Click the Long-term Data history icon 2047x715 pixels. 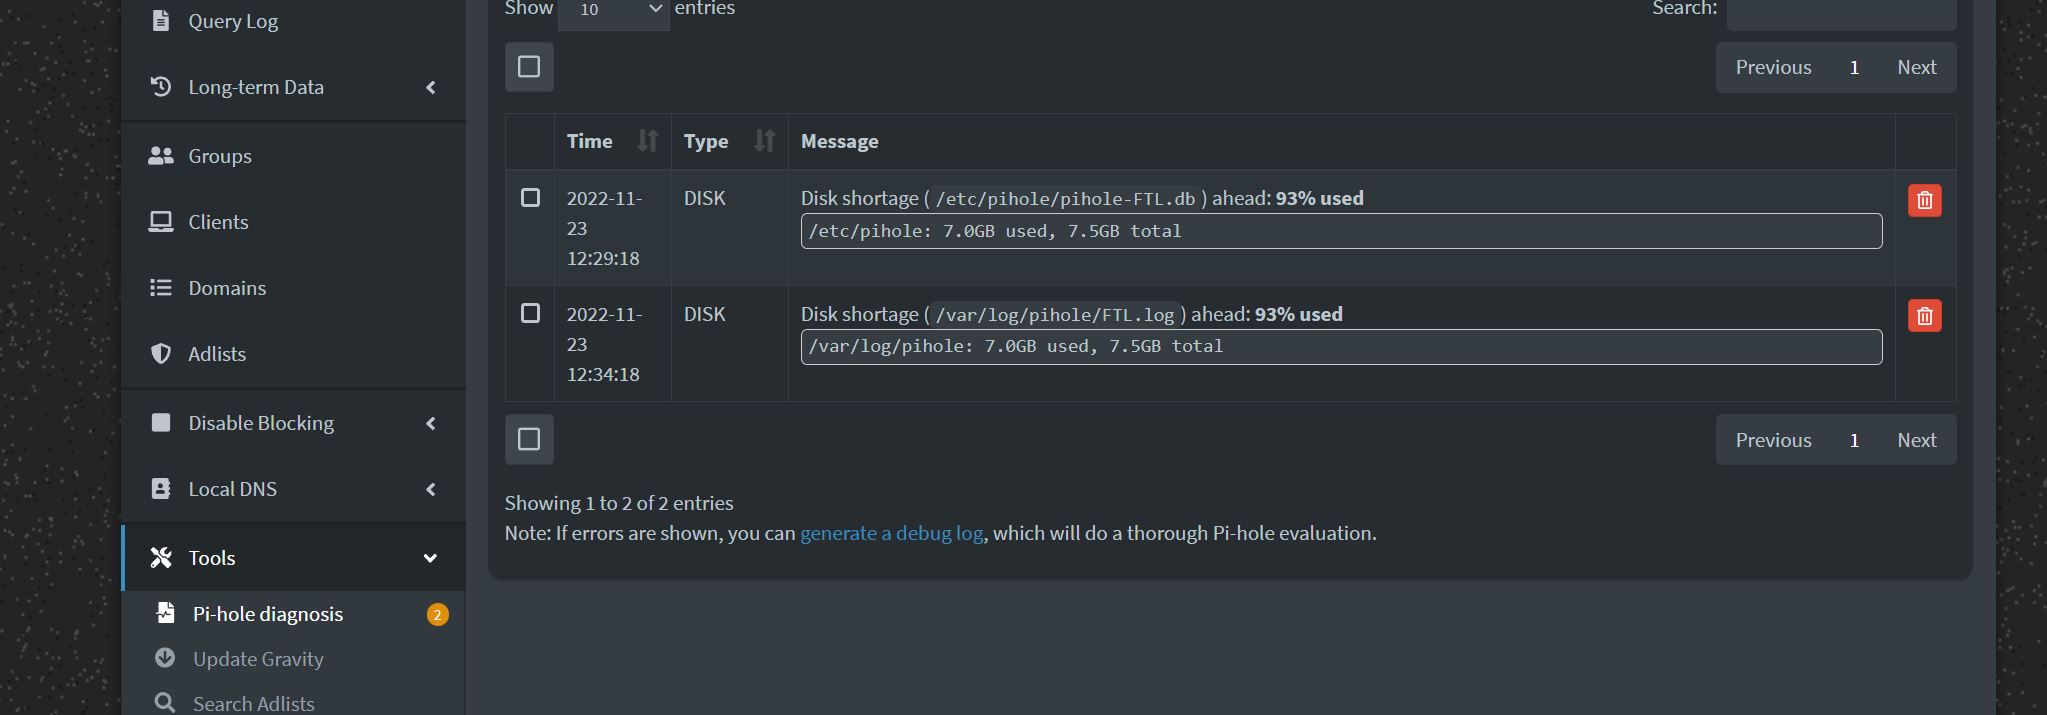tap(161, 87)
